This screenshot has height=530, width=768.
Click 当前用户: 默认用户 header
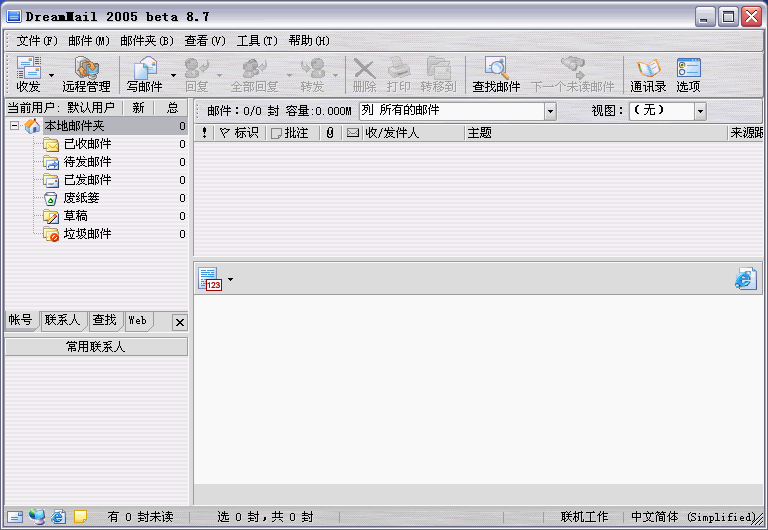click(x=62, y=108)
